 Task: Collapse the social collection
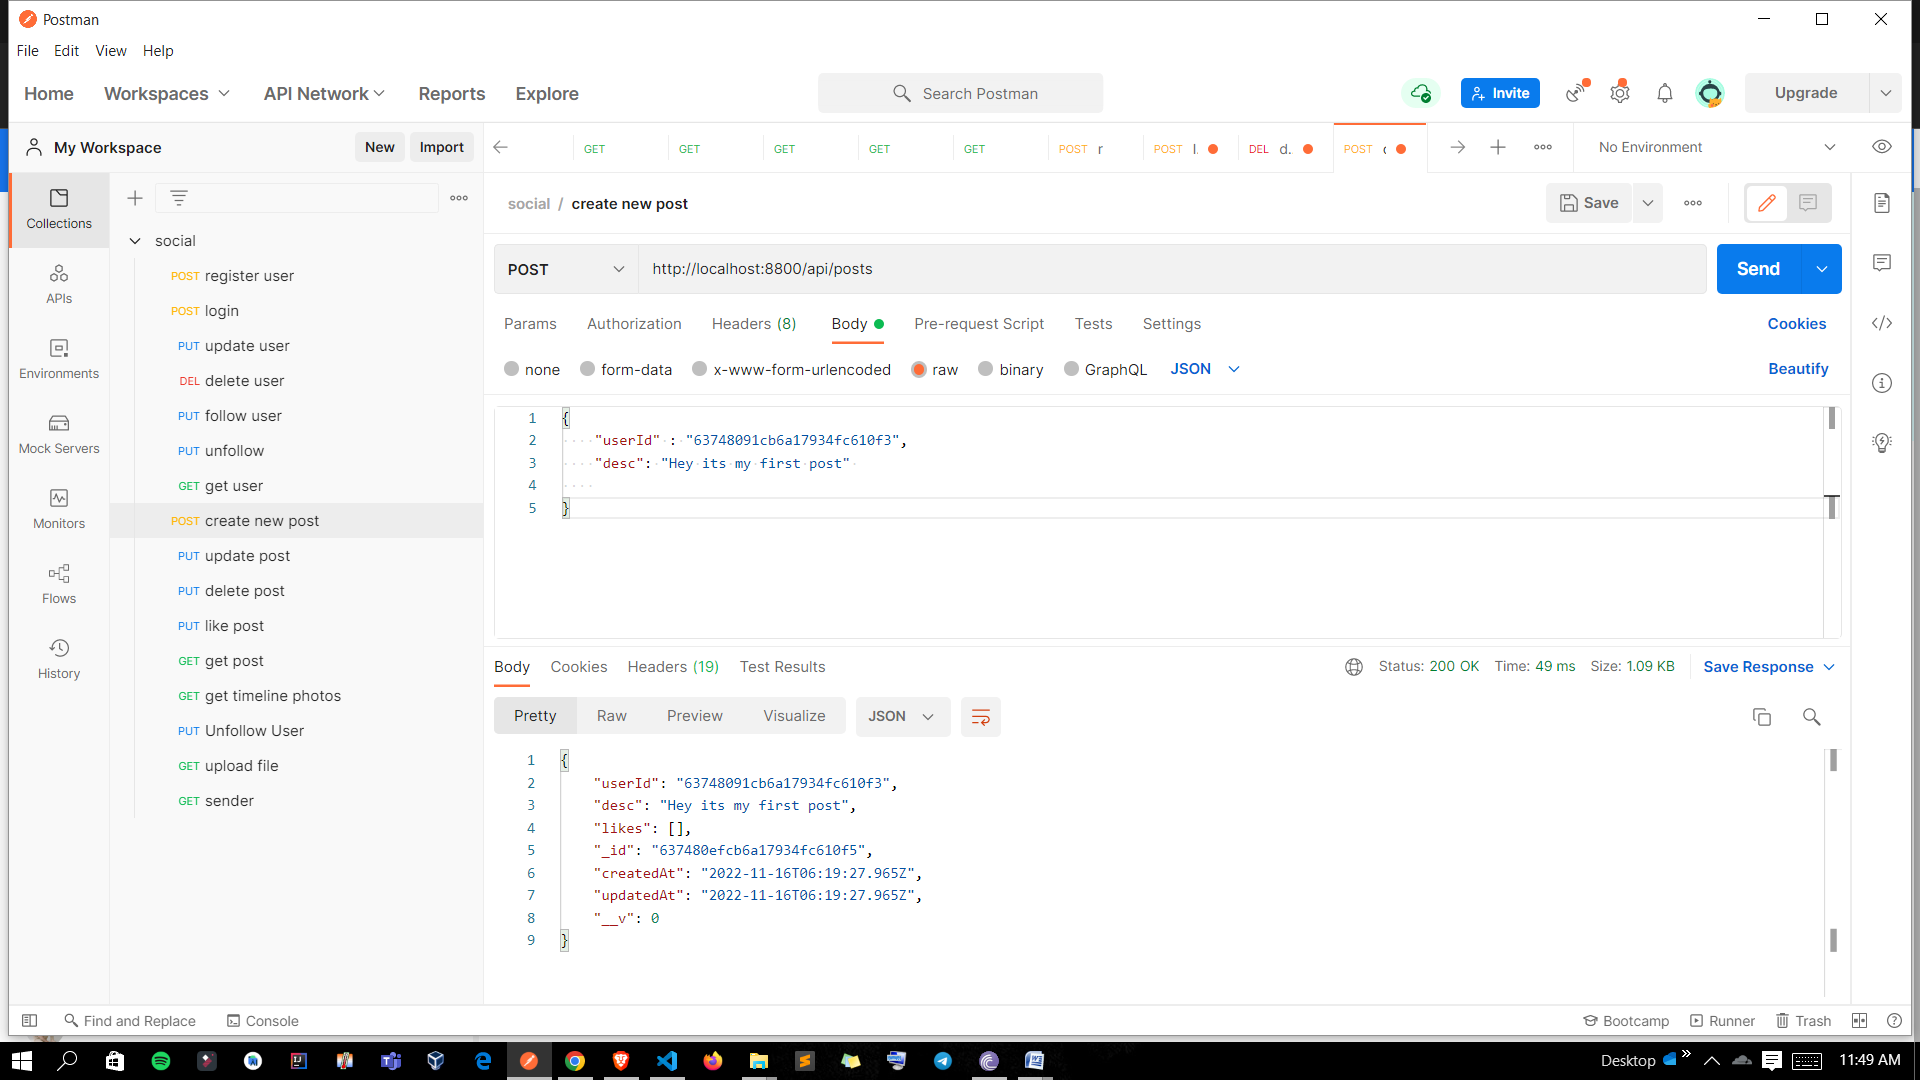coord(136,240)
